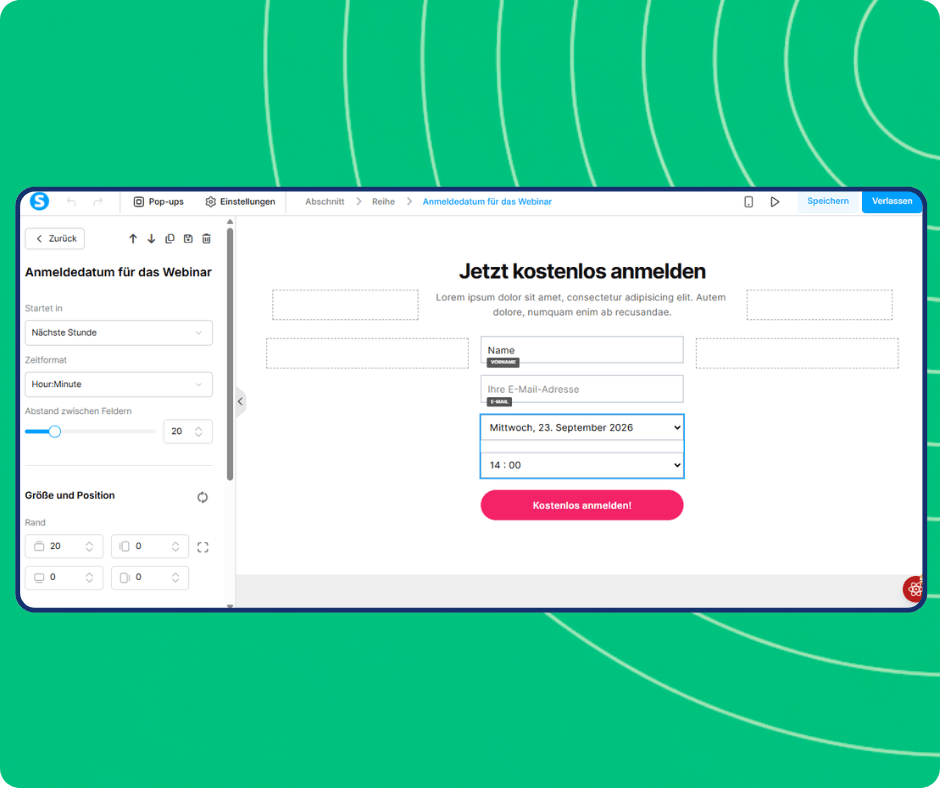The height and width of the screenshot is (788, 940).
Task: Select the Lorem ipsum paragraph text
Action: tap(581, 305)
